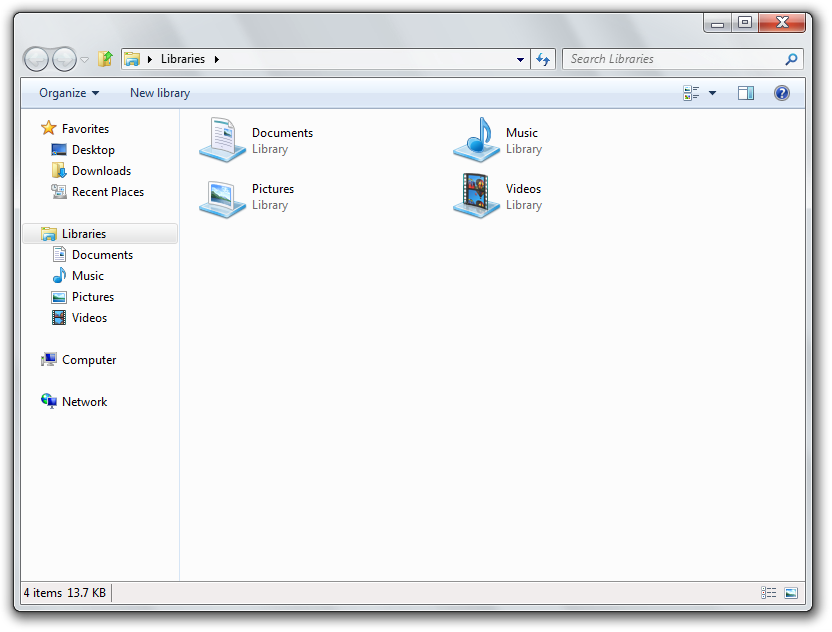Image resolution: width=832 pixels, height=632 pixels.
Task: Click the Change your view icon
Action: click(691, 93)
